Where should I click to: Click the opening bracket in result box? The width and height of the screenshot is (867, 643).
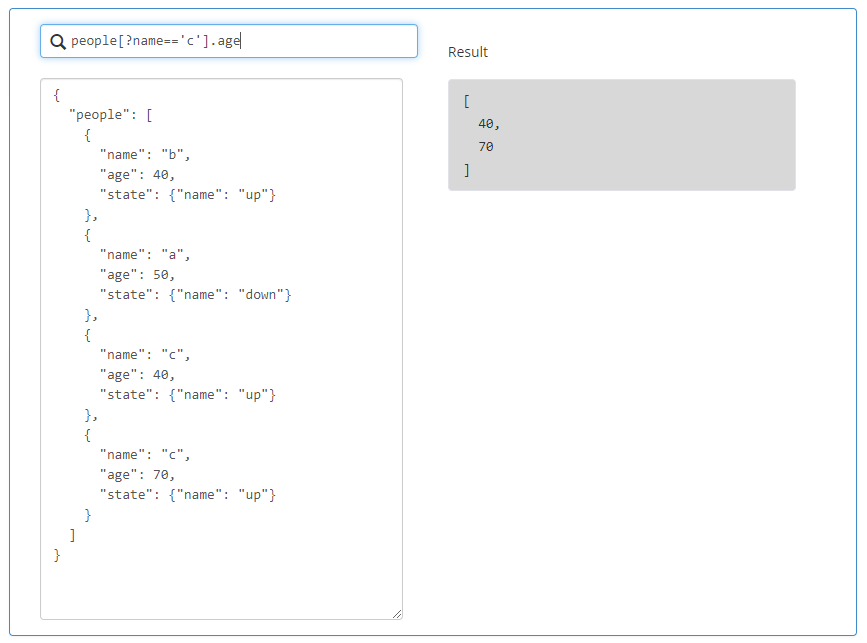coord(467,101)
